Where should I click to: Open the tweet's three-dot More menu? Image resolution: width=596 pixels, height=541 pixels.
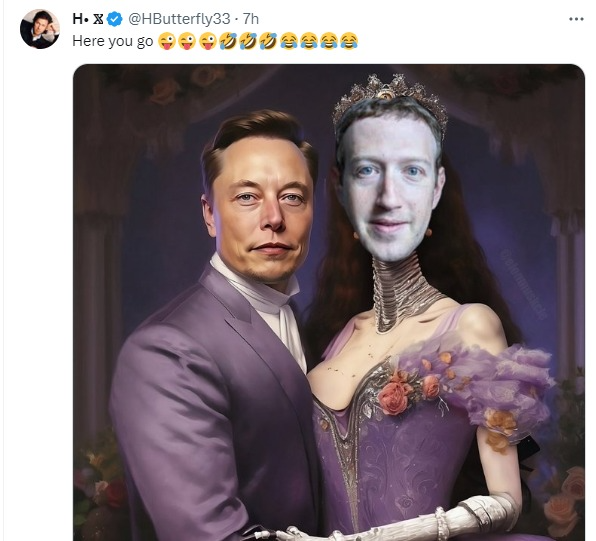pyautogui.click(x=576, y=19)
